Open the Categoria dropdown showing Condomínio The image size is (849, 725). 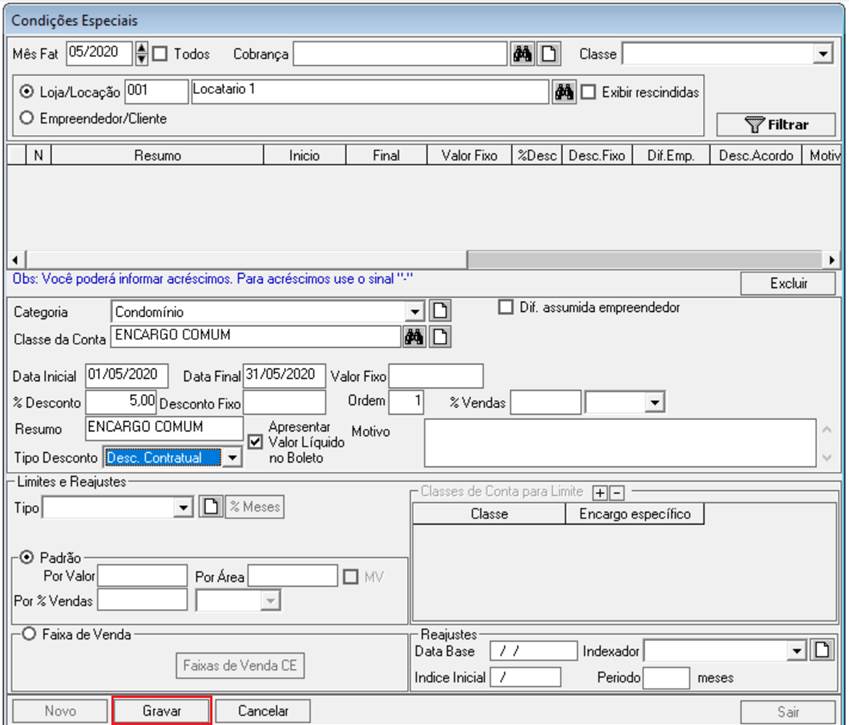(x=414, y=312)
